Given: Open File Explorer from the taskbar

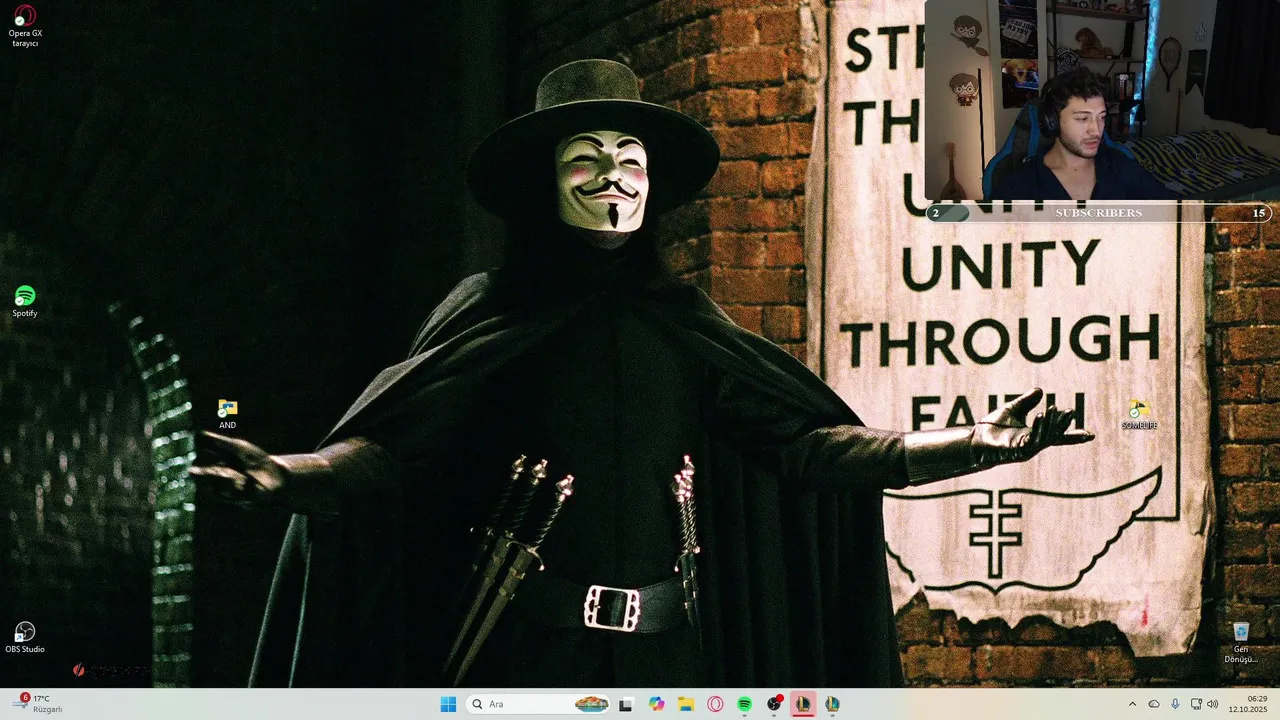Looking at the screenshot, I should pyautogui.click(x=686, y=704).
